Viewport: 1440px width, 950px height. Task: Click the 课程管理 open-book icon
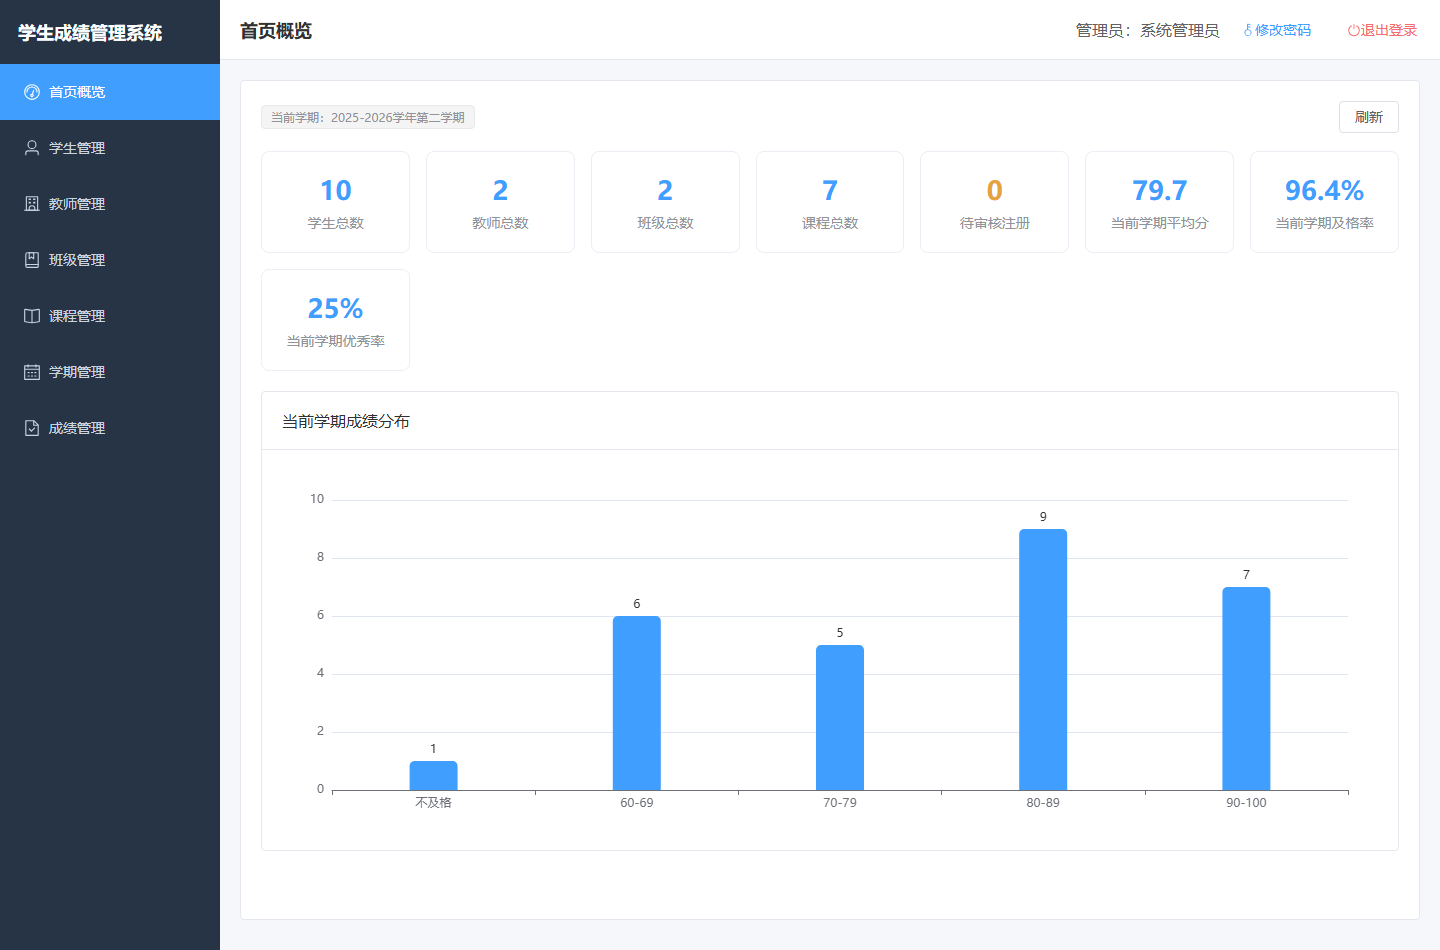32,316
